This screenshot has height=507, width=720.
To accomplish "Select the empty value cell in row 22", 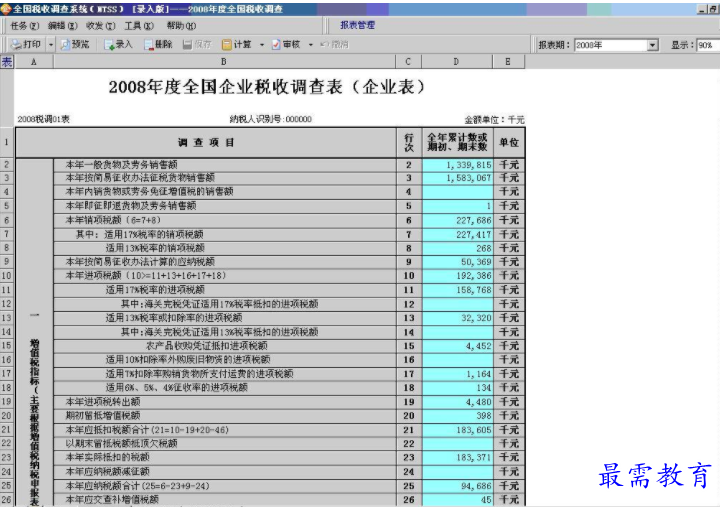I will 457,444.
